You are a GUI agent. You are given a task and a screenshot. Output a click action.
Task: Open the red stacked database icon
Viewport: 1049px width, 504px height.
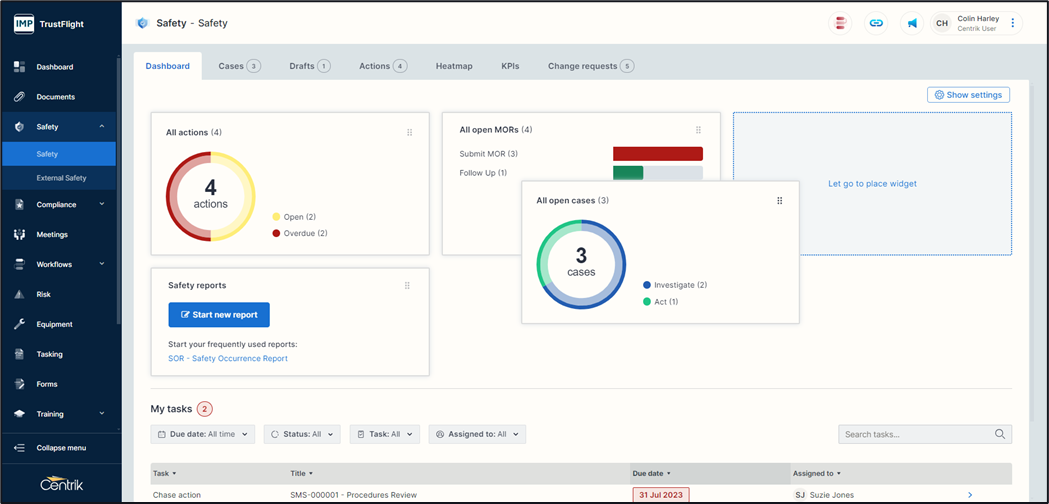coord(841,23)
